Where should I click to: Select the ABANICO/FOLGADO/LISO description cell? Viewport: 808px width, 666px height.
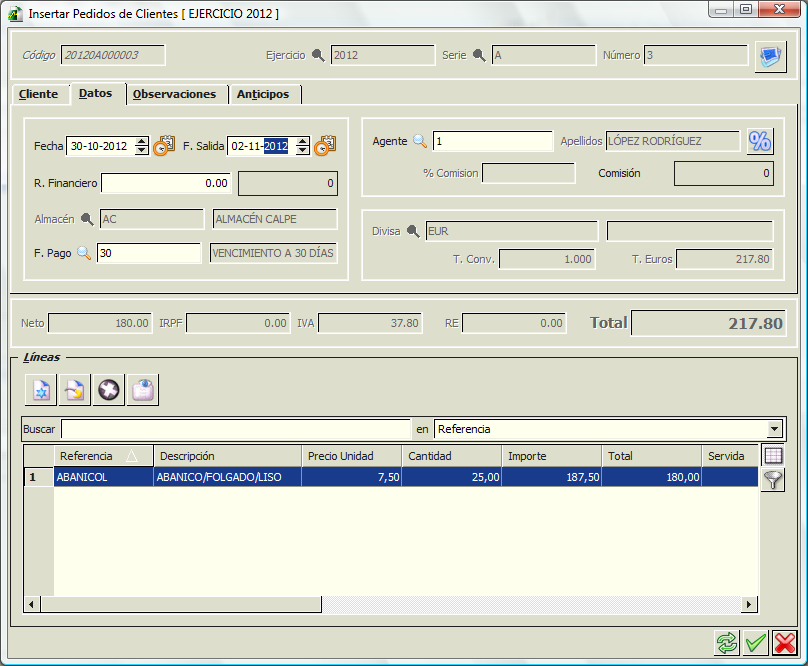point(227,477)
